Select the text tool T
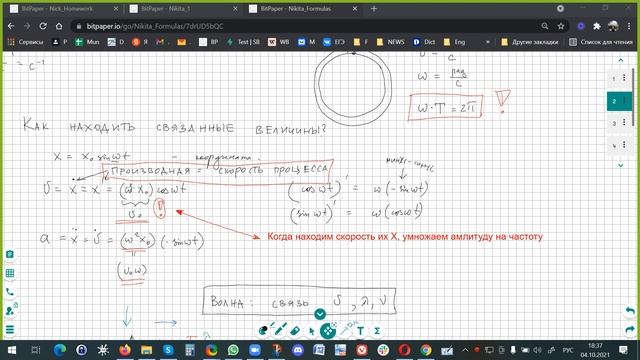The image size is (640, 360). (360, 331)
